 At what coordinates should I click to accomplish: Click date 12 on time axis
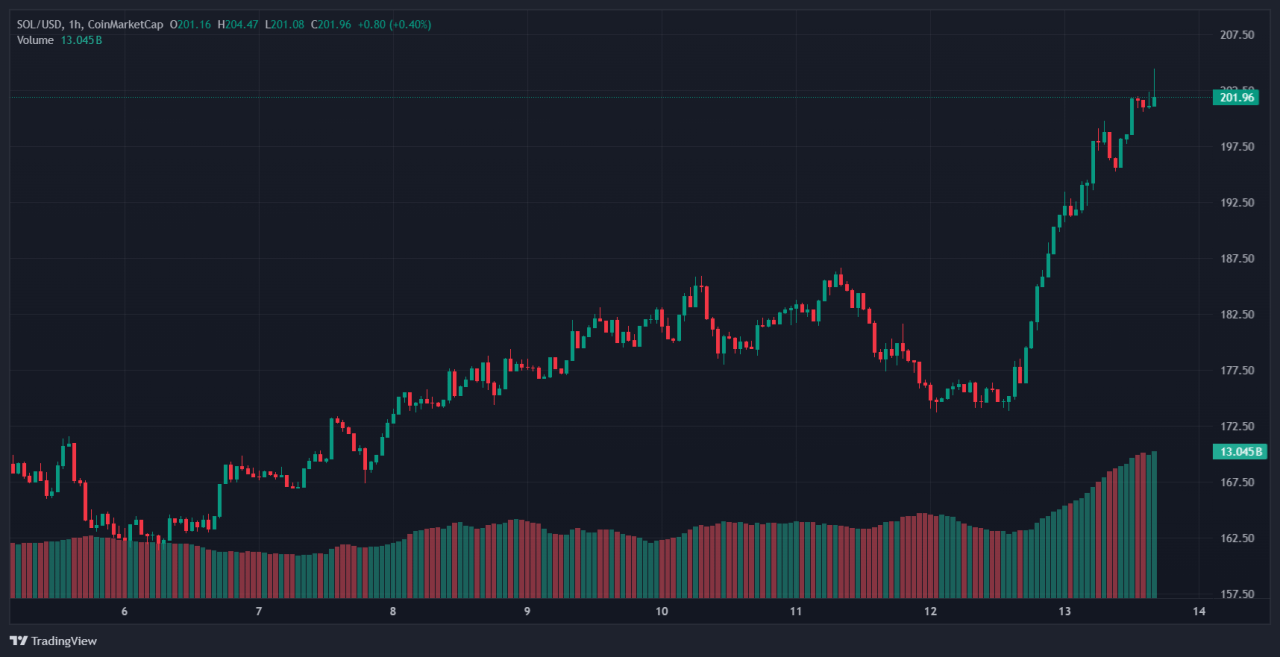pyautogui.click(x=930, y=611)
